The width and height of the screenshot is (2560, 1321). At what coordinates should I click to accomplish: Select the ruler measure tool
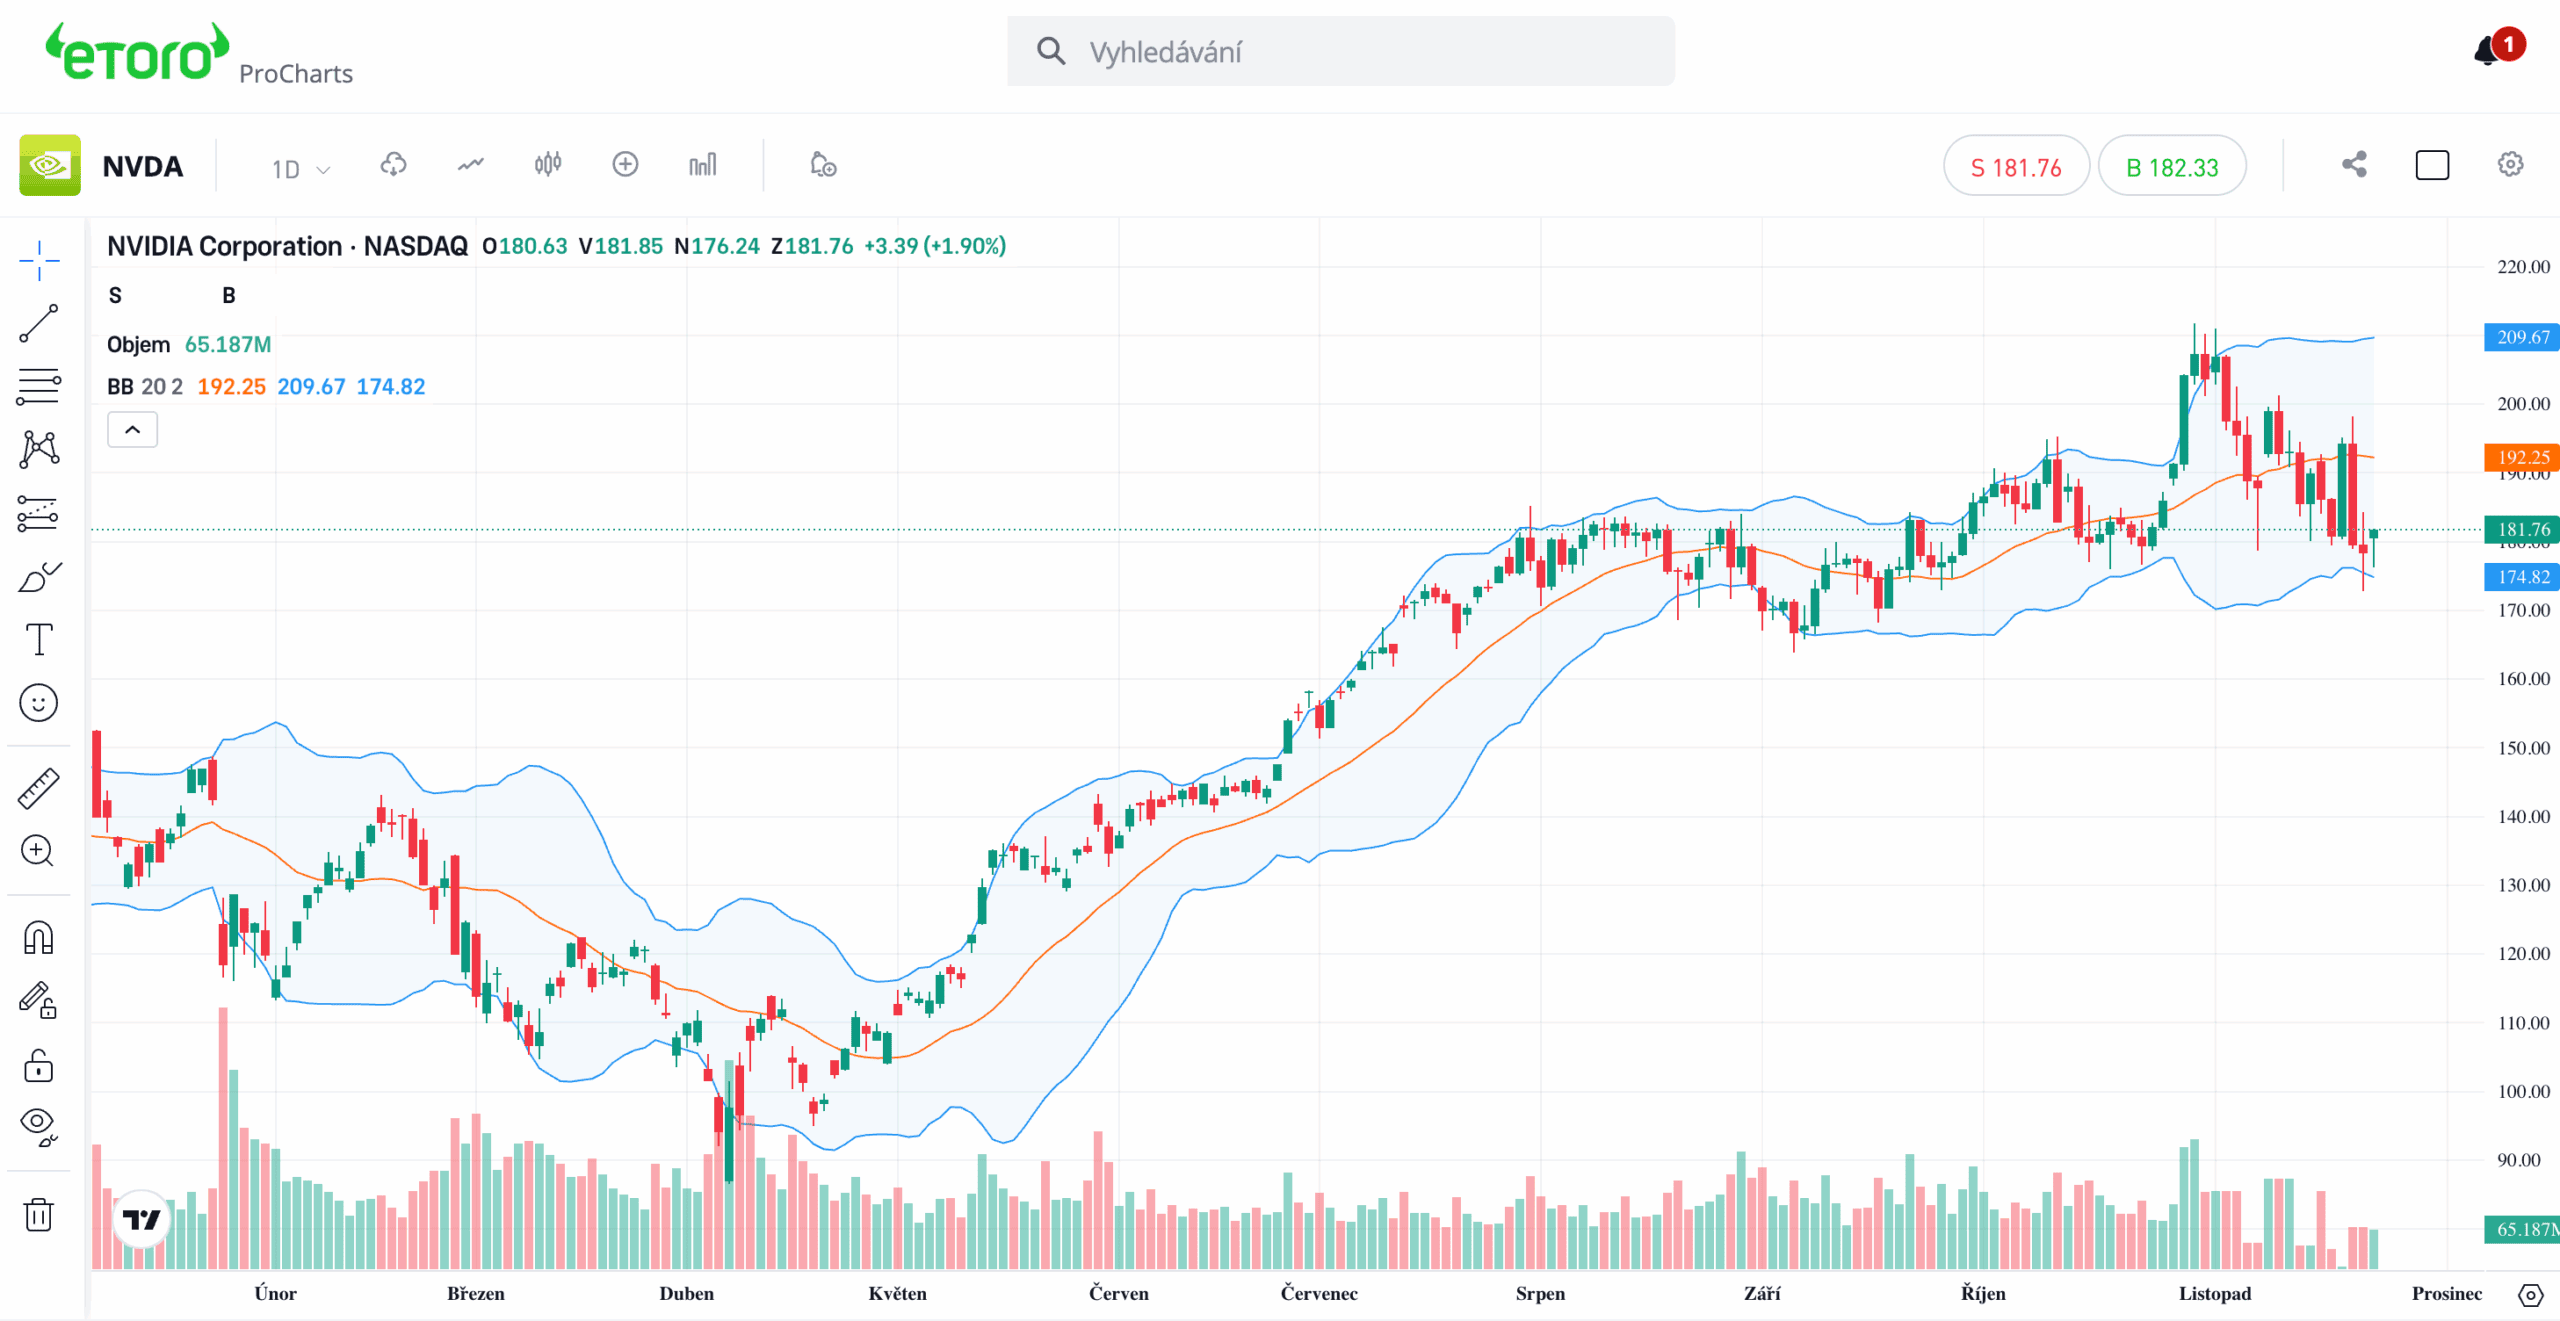pyautogui.click(x=39, y=788)
